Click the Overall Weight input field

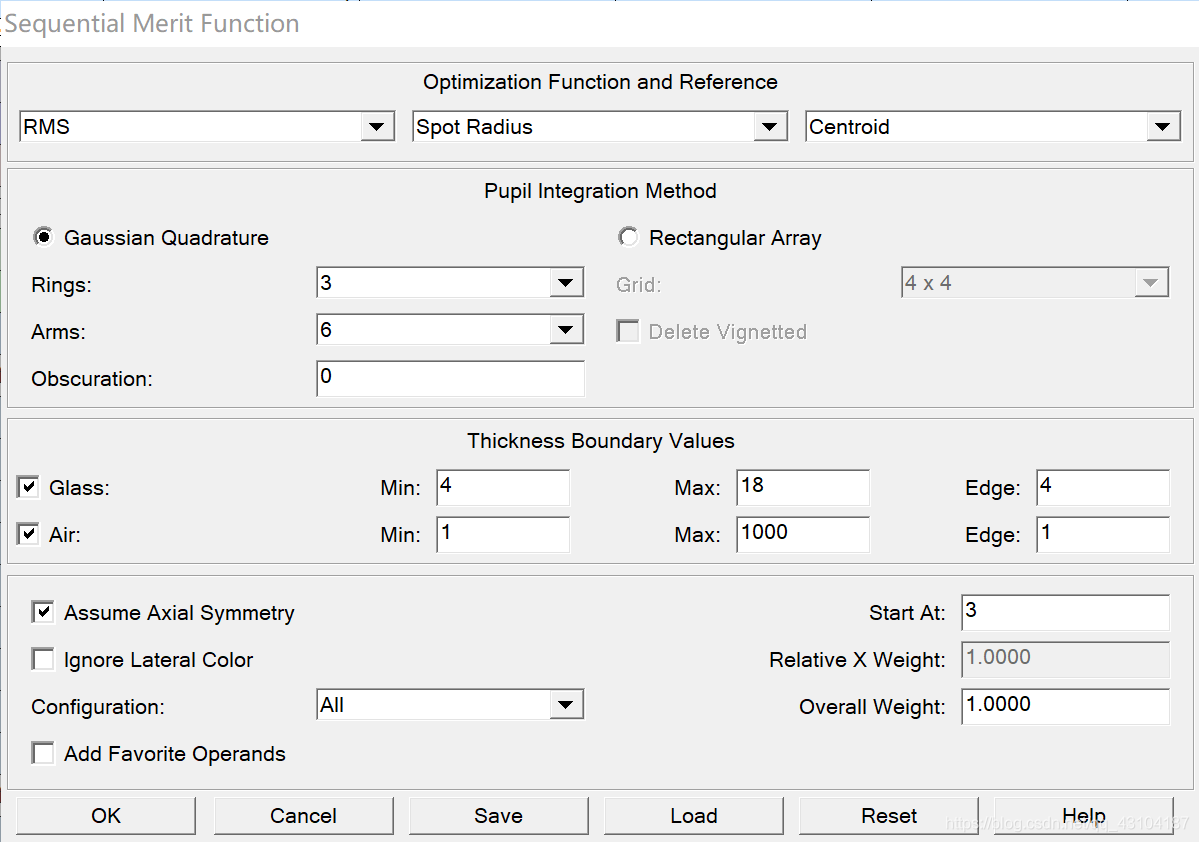(x=1065, y=707)
